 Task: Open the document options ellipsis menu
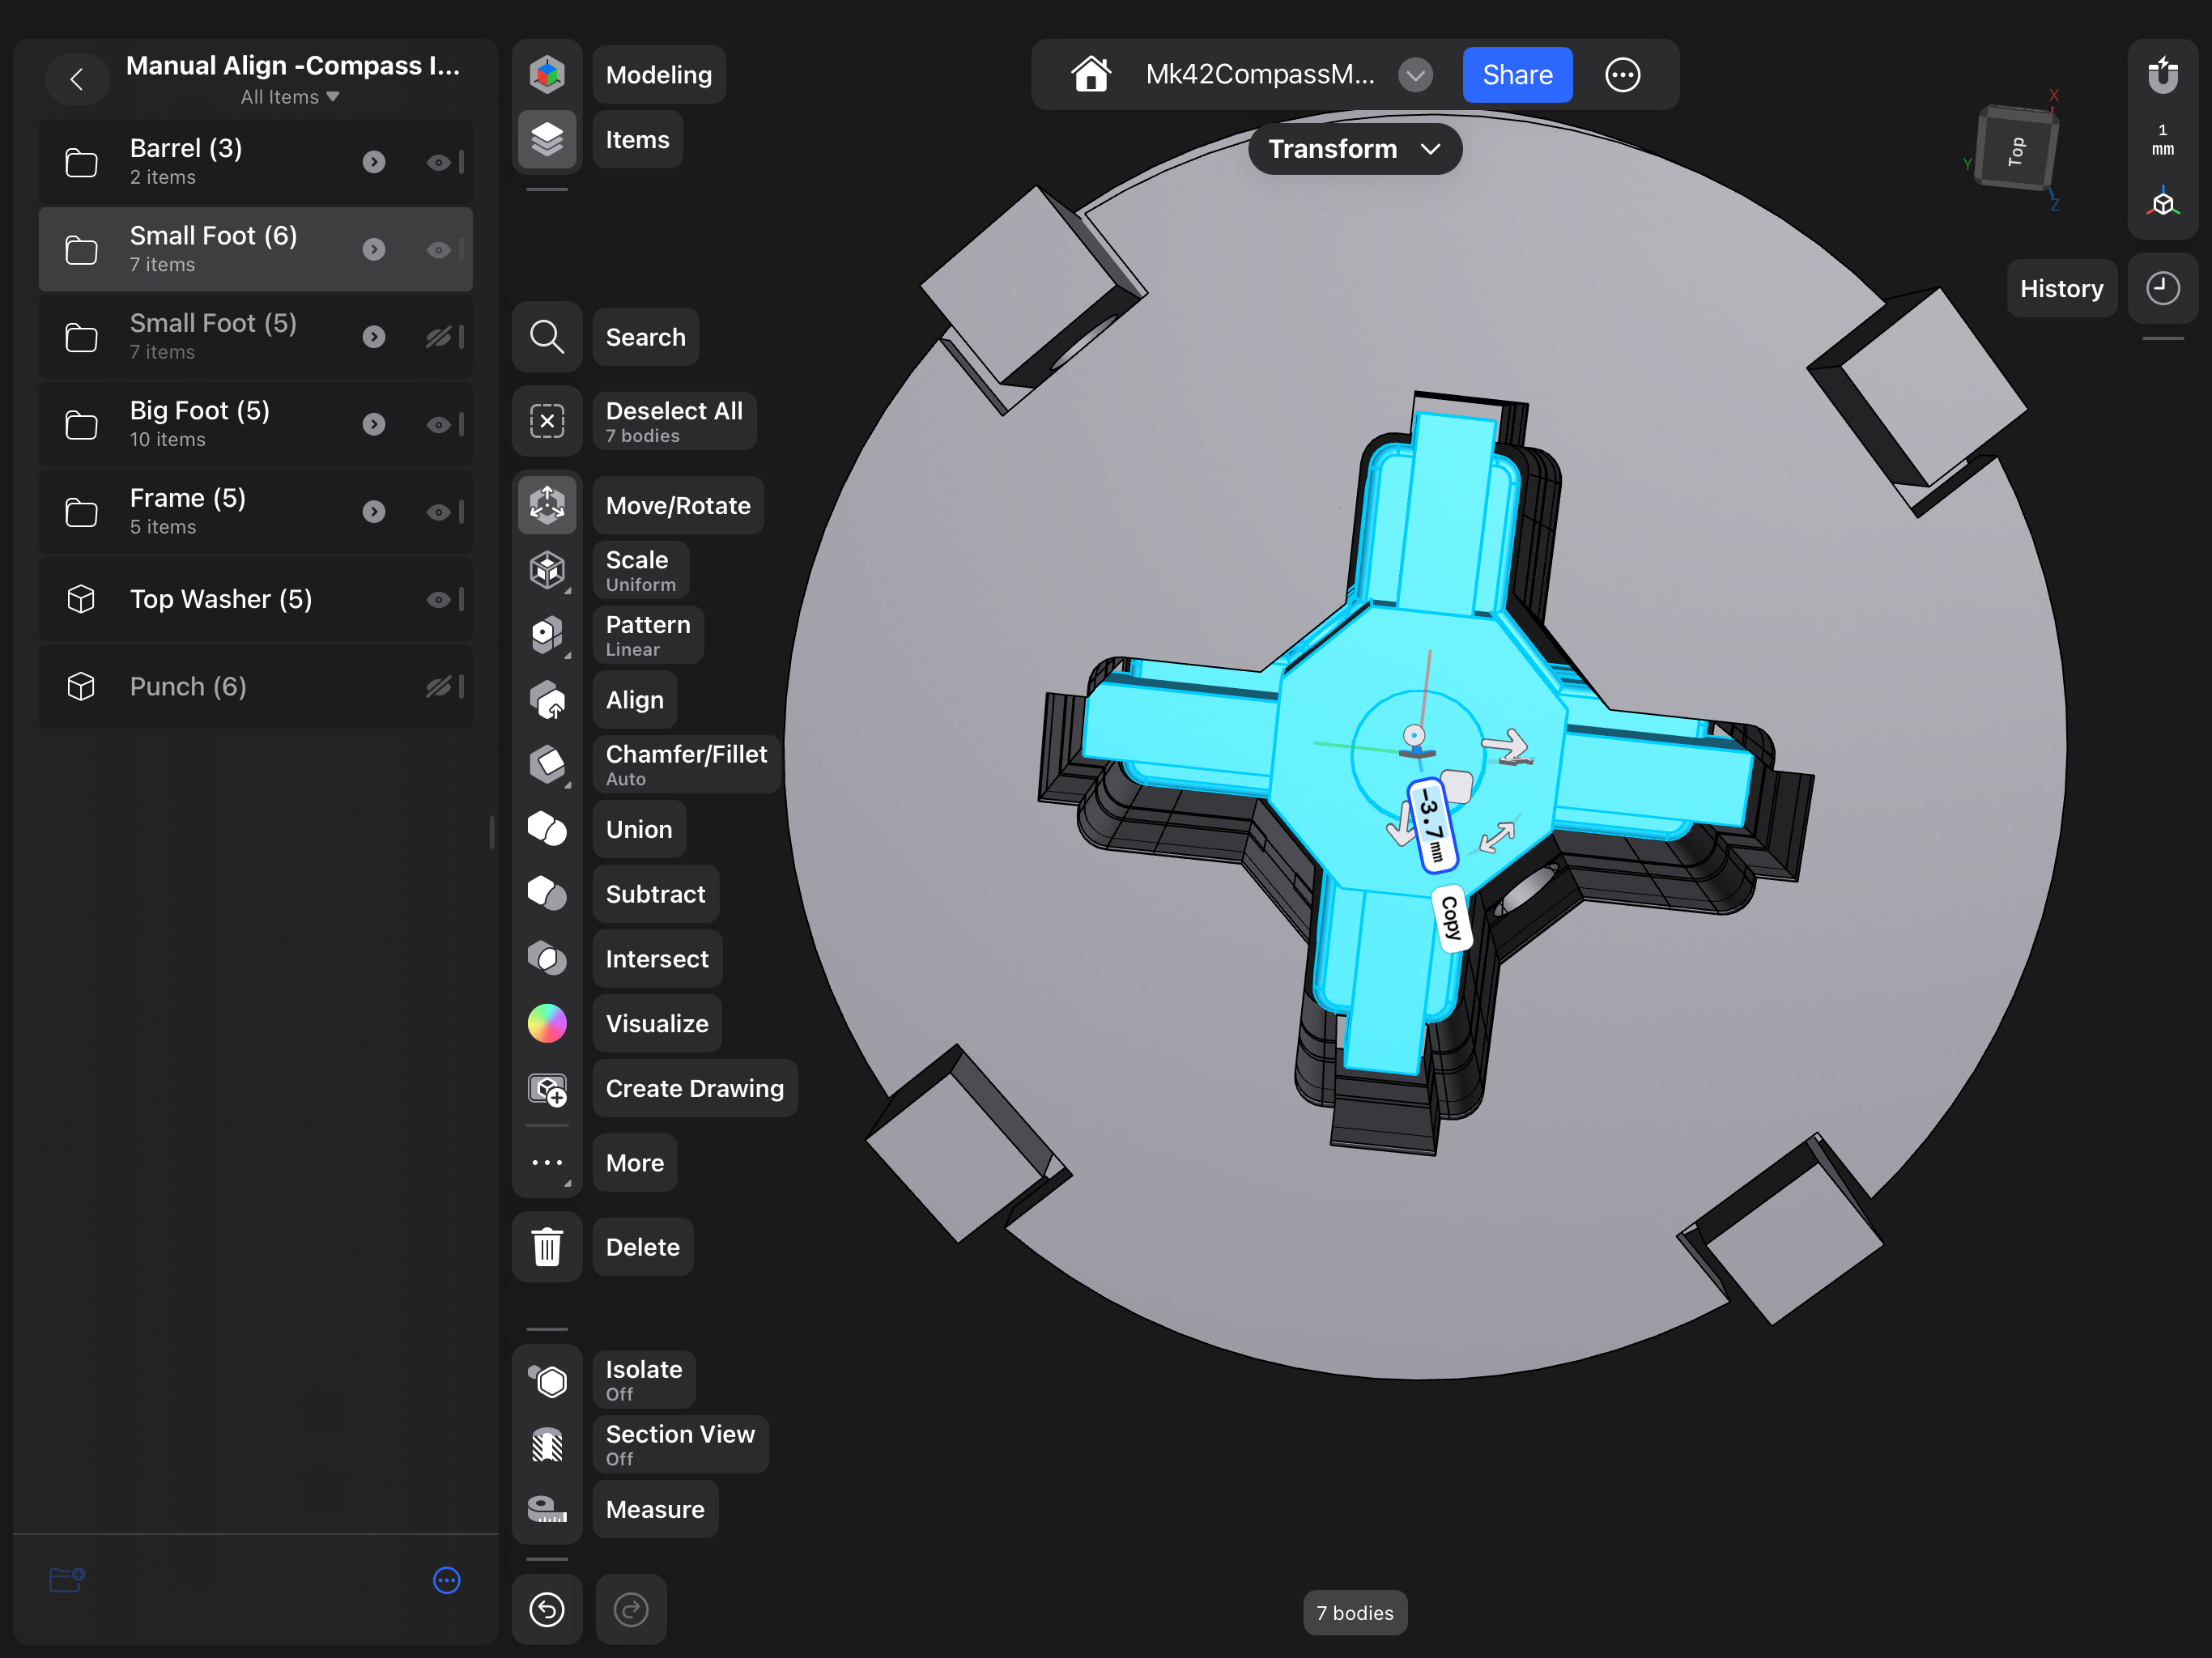pyautogui.click(x=1622, y=74)
